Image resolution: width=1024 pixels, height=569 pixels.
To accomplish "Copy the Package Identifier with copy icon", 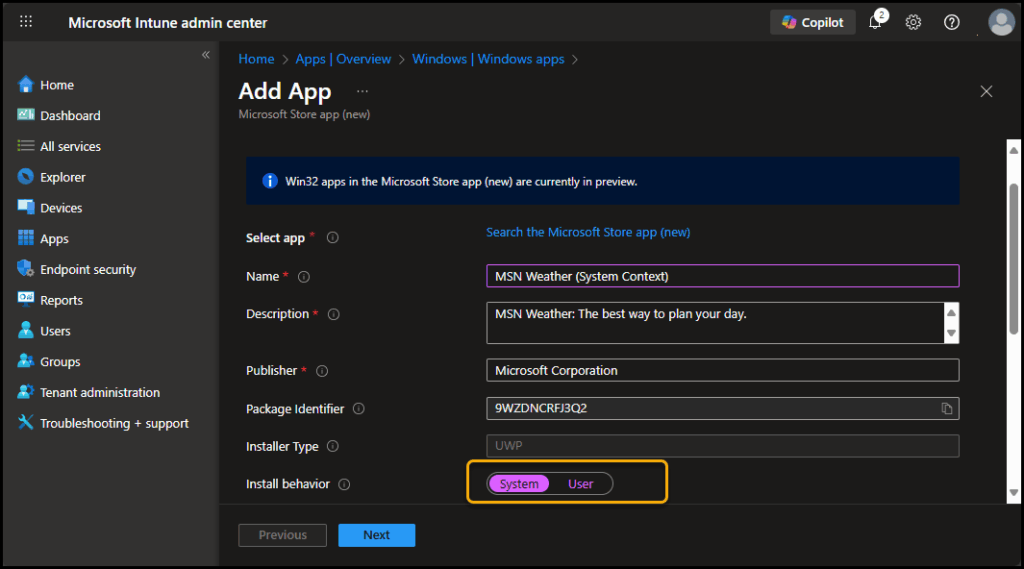I will 946,409.
